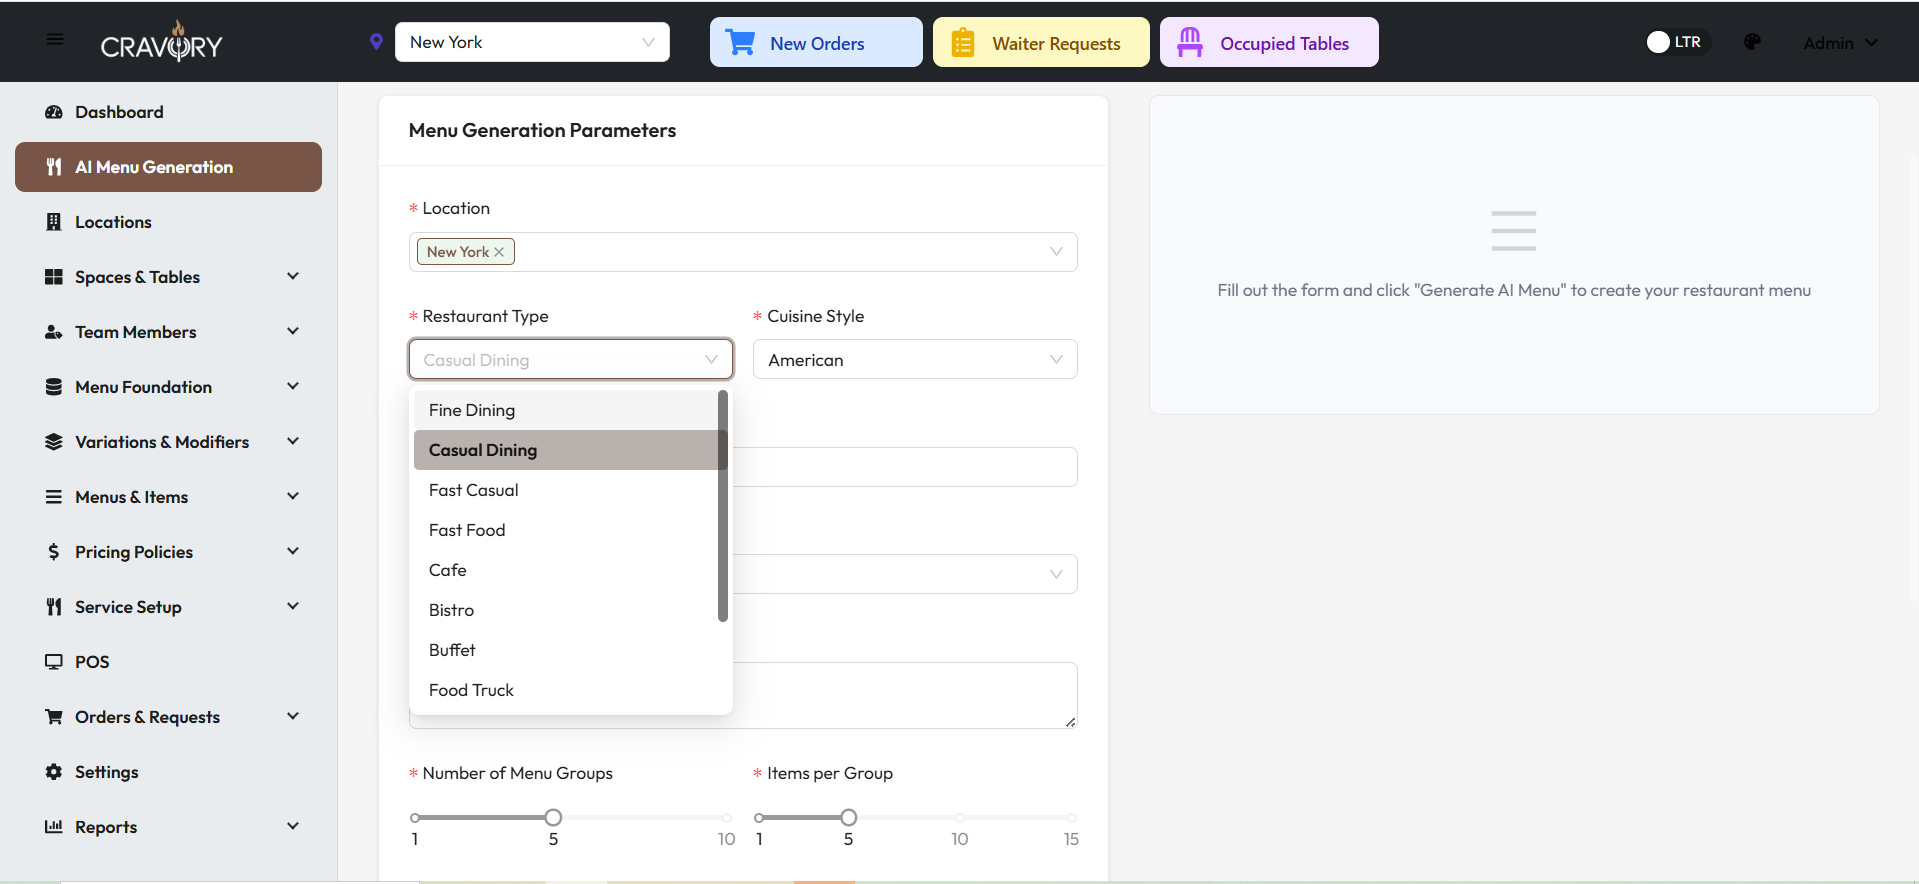This screenshot has height=884, width=1919.
Task: Open Locations page
Action: tap(168, 222)
